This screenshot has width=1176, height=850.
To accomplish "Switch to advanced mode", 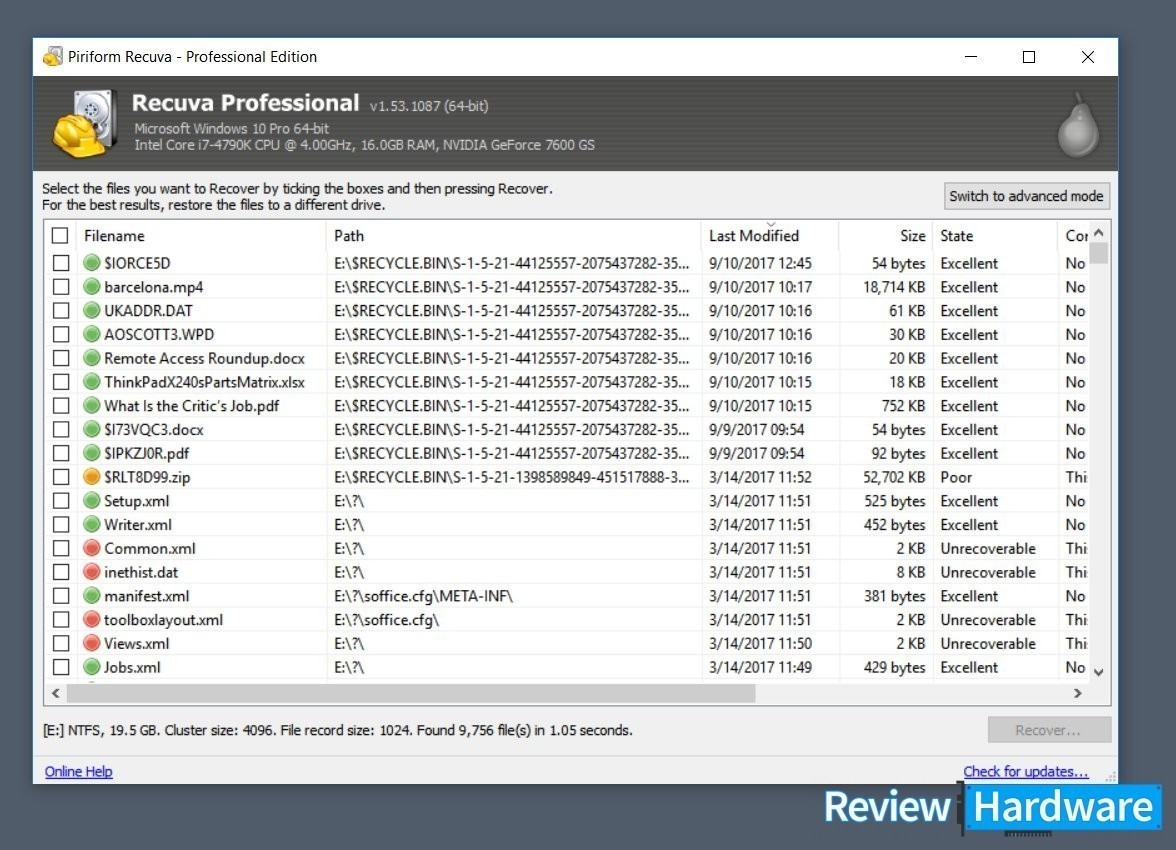I will 1026,196.
